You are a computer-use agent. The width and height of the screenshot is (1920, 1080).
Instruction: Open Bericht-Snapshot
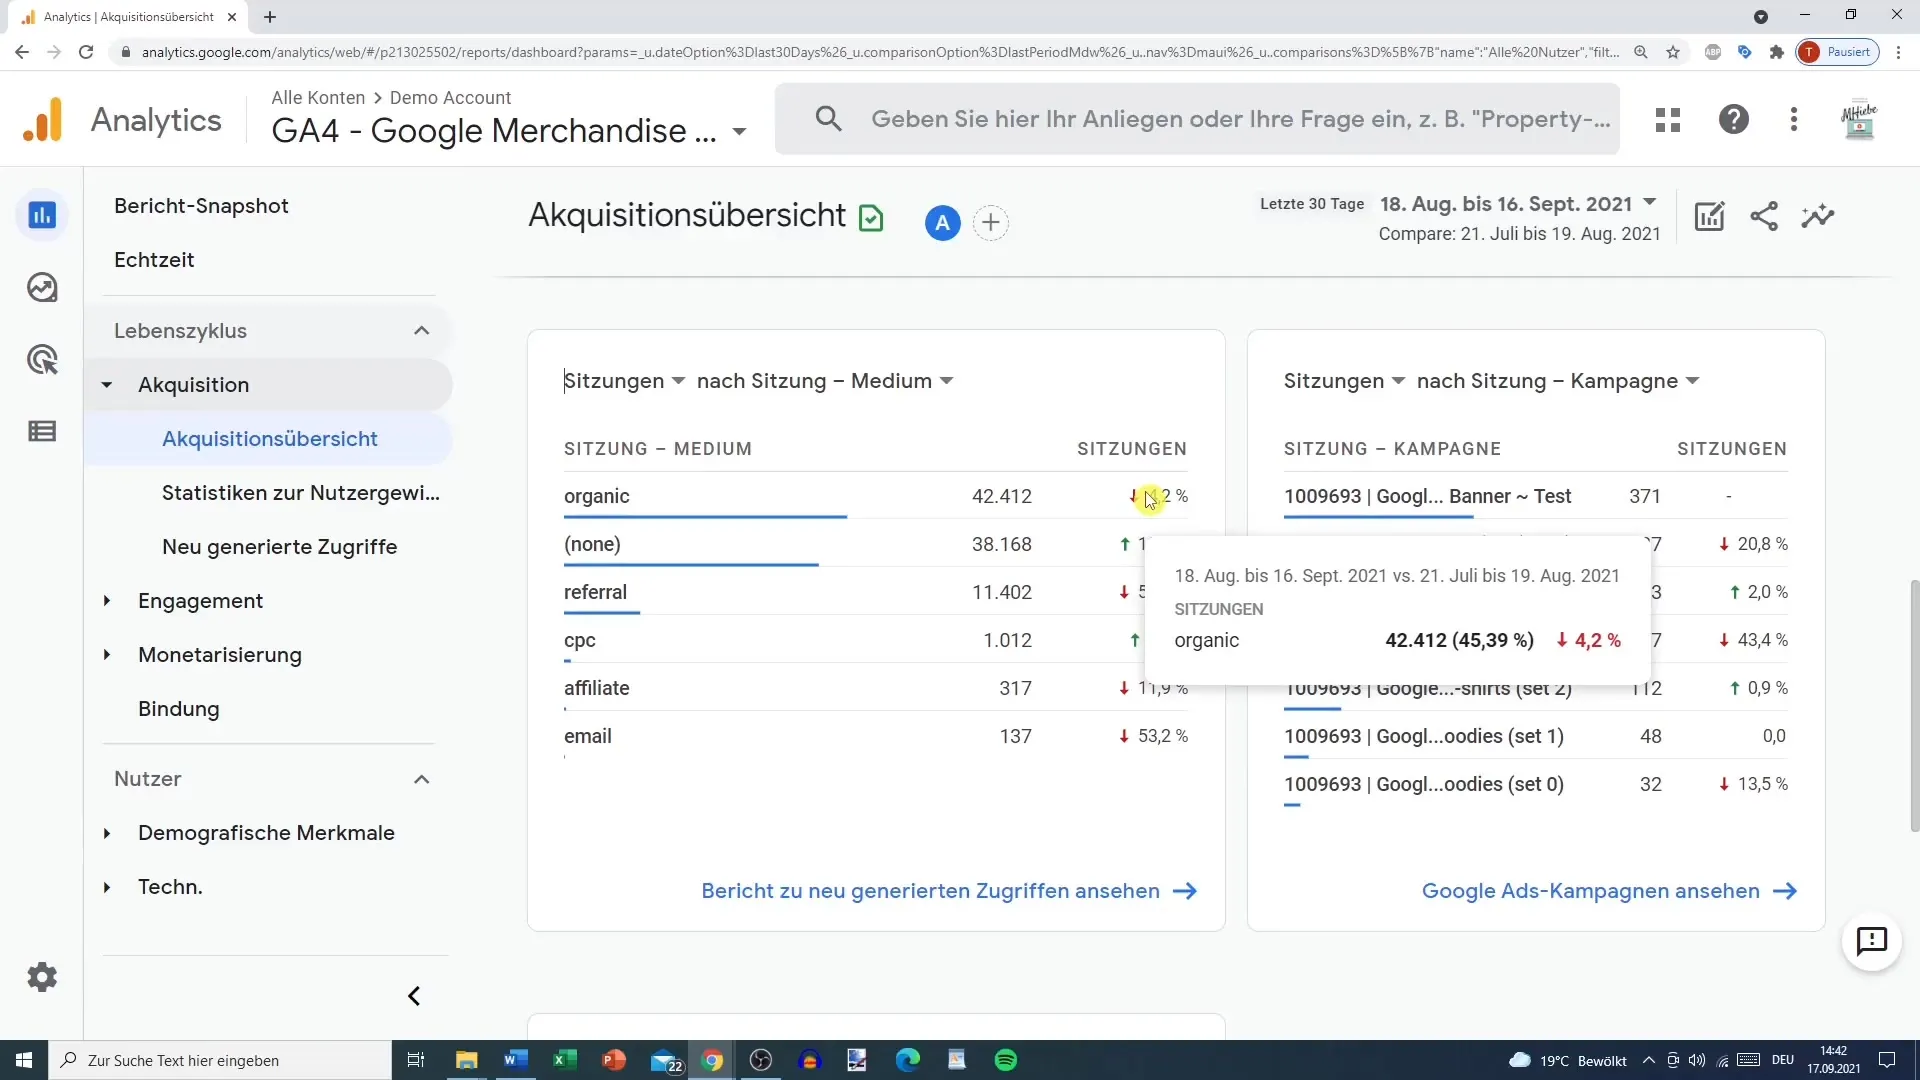[201, 206]
